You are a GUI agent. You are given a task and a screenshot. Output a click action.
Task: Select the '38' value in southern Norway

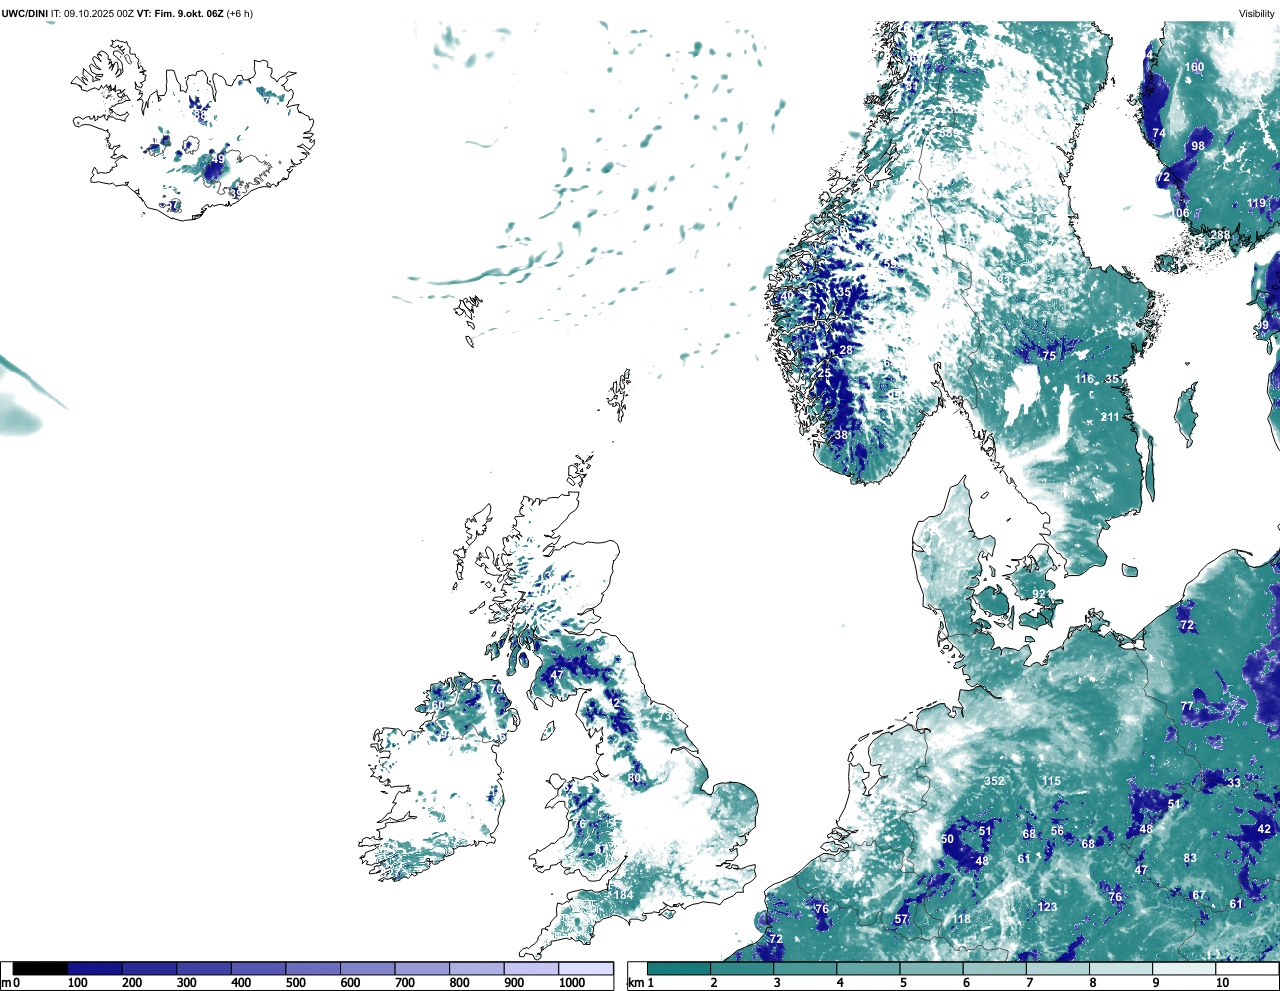point(841,435)
